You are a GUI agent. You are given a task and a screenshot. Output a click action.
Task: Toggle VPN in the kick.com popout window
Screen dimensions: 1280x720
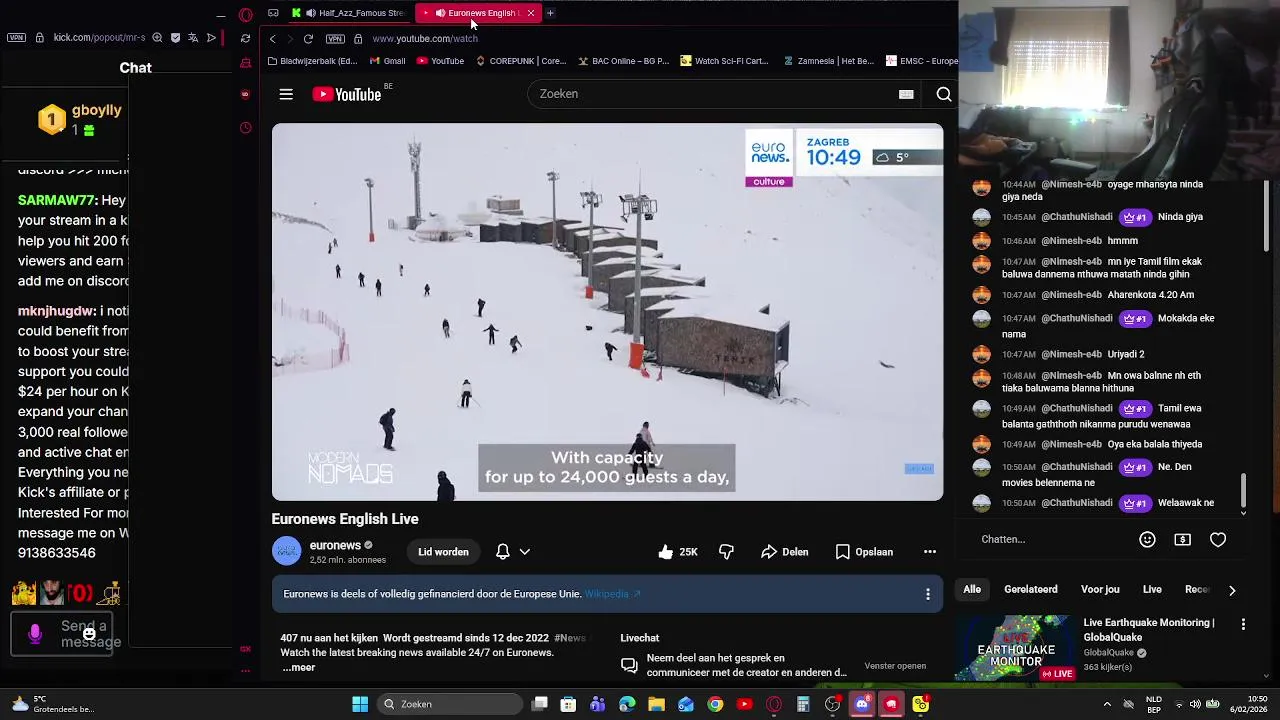click(16, 38)
